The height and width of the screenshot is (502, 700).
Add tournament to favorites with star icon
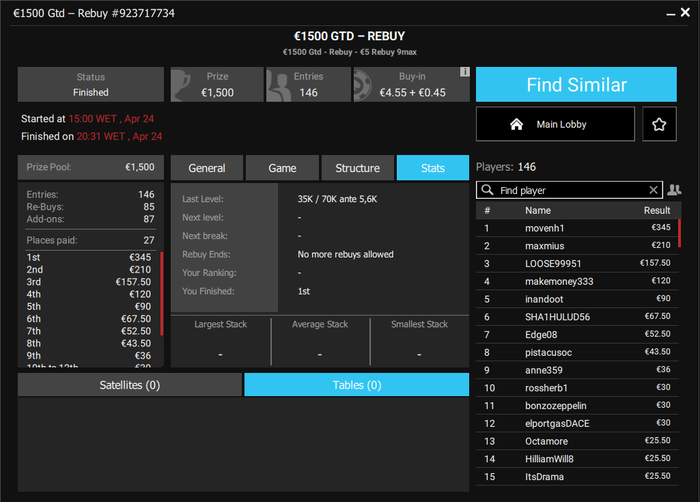tap(659, 124)
